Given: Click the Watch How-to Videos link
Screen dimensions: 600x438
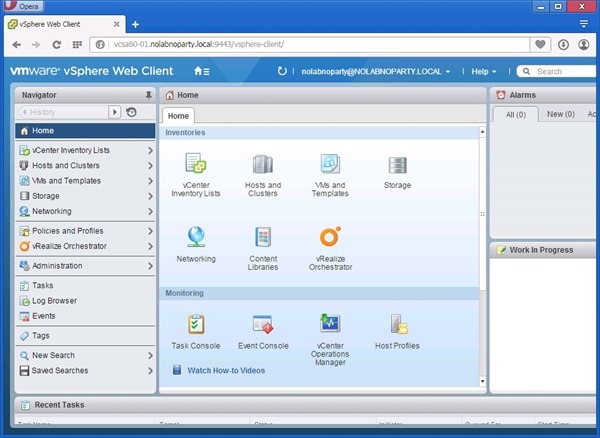Looking at the screenshot, I should click(226, 370).
